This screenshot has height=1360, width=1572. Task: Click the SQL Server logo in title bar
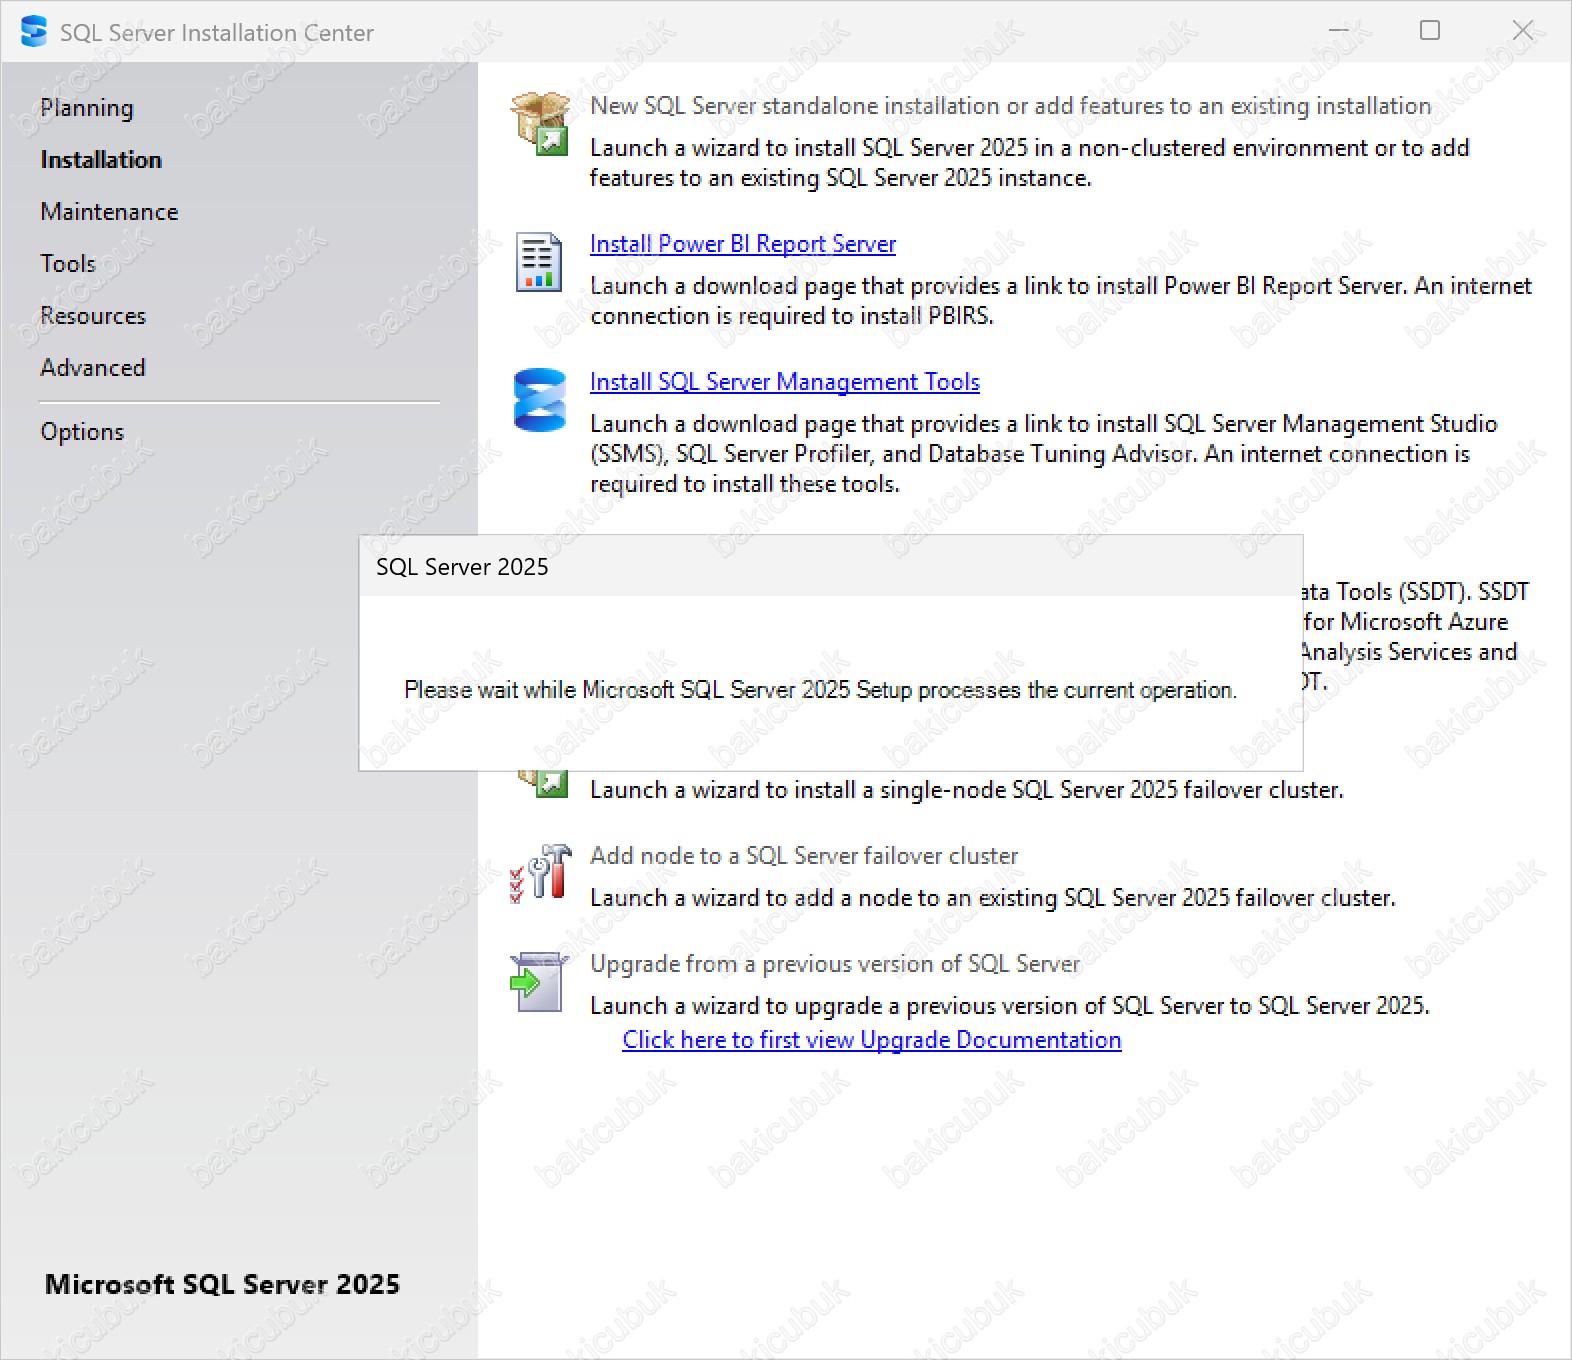click(x=34, y=32)
